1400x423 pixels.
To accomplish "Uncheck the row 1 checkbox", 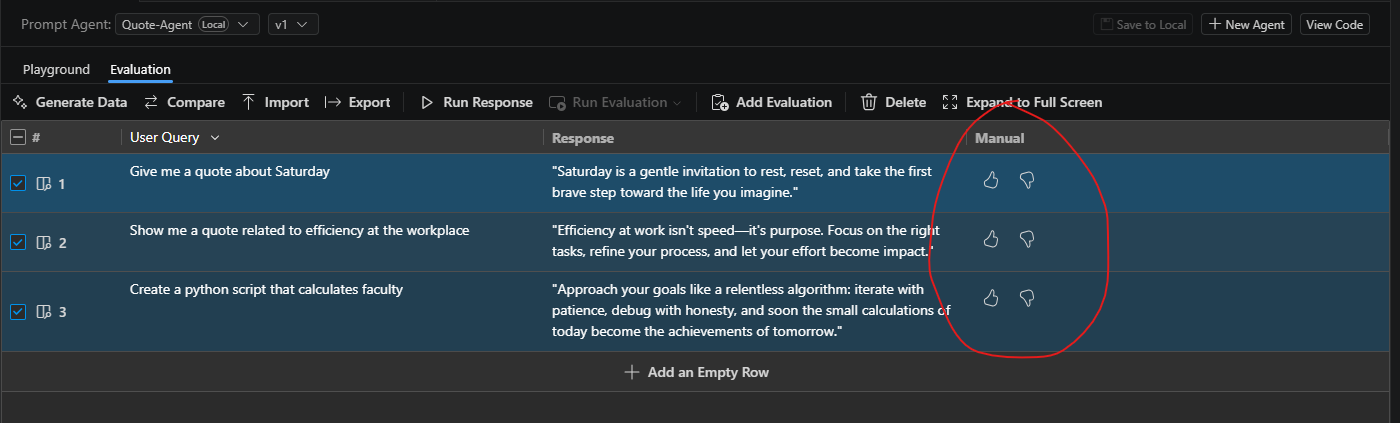I will point(18,183).
